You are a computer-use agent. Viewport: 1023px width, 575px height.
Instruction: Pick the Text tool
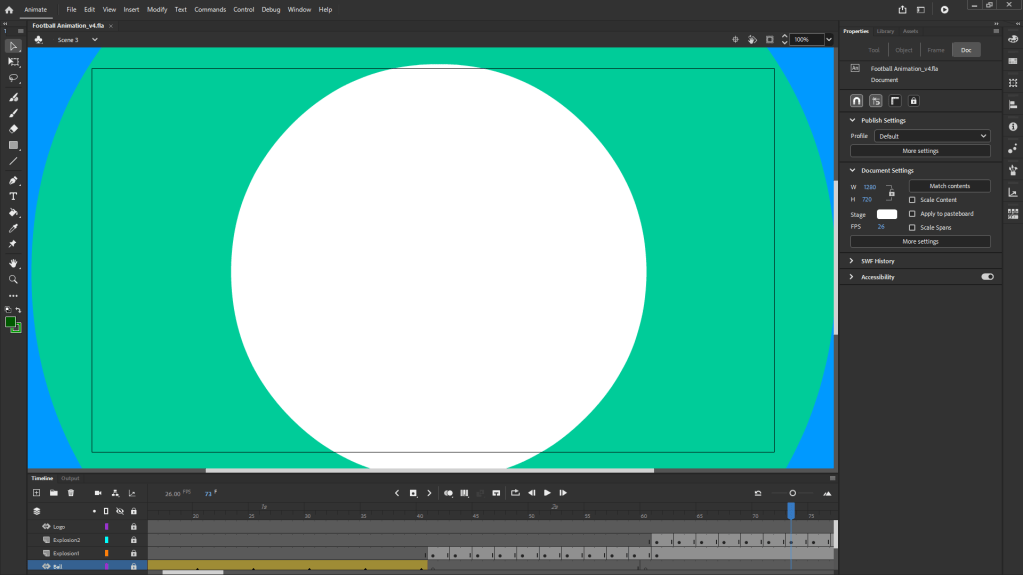(14, 197)
